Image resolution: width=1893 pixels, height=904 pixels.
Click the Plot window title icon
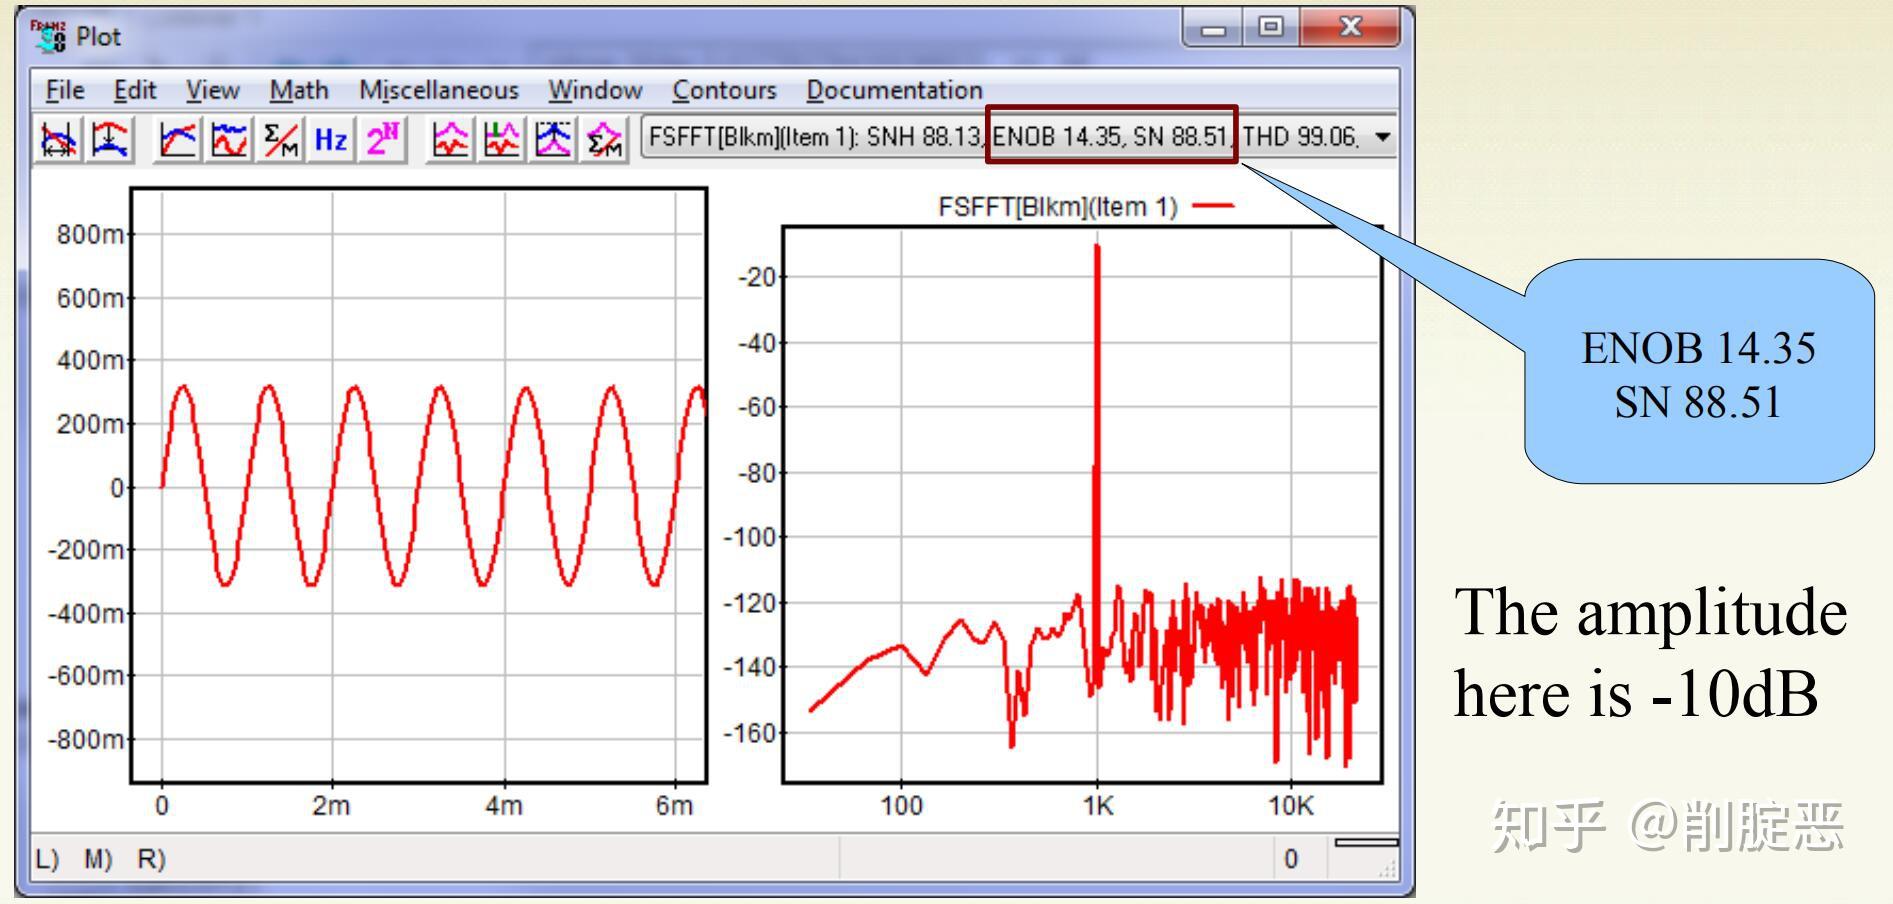coord(47,36)
